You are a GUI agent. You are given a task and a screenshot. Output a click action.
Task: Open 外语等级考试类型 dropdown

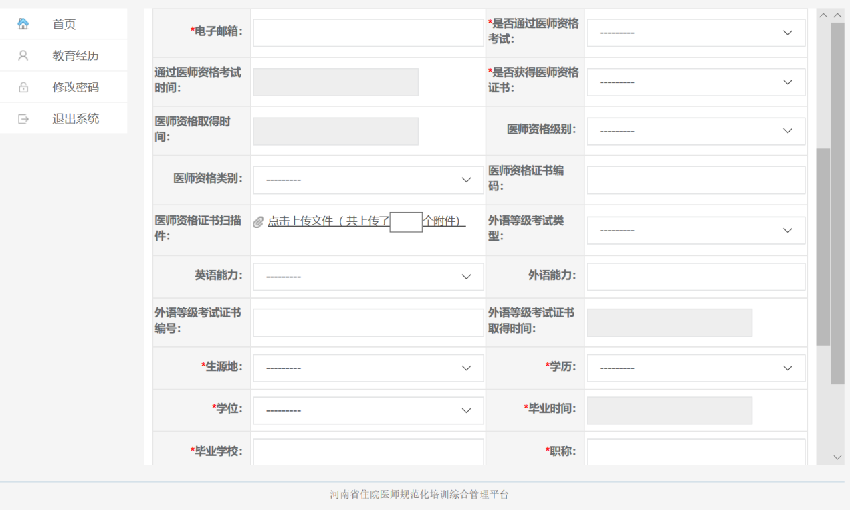[x=696, y=230]
